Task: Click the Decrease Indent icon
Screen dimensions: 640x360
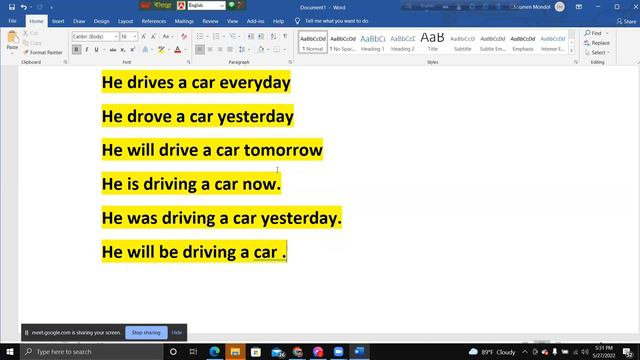Action: tap(251, 37)
